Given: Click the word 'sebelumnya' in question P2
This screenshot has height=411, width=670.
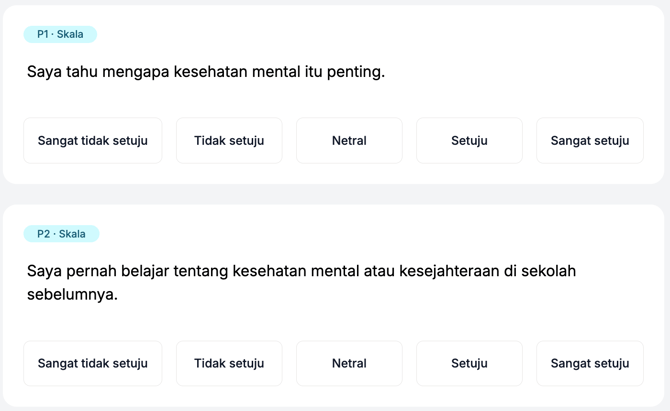Looking at the screenshot, I should pyautogui.click(x=72, y=294).
